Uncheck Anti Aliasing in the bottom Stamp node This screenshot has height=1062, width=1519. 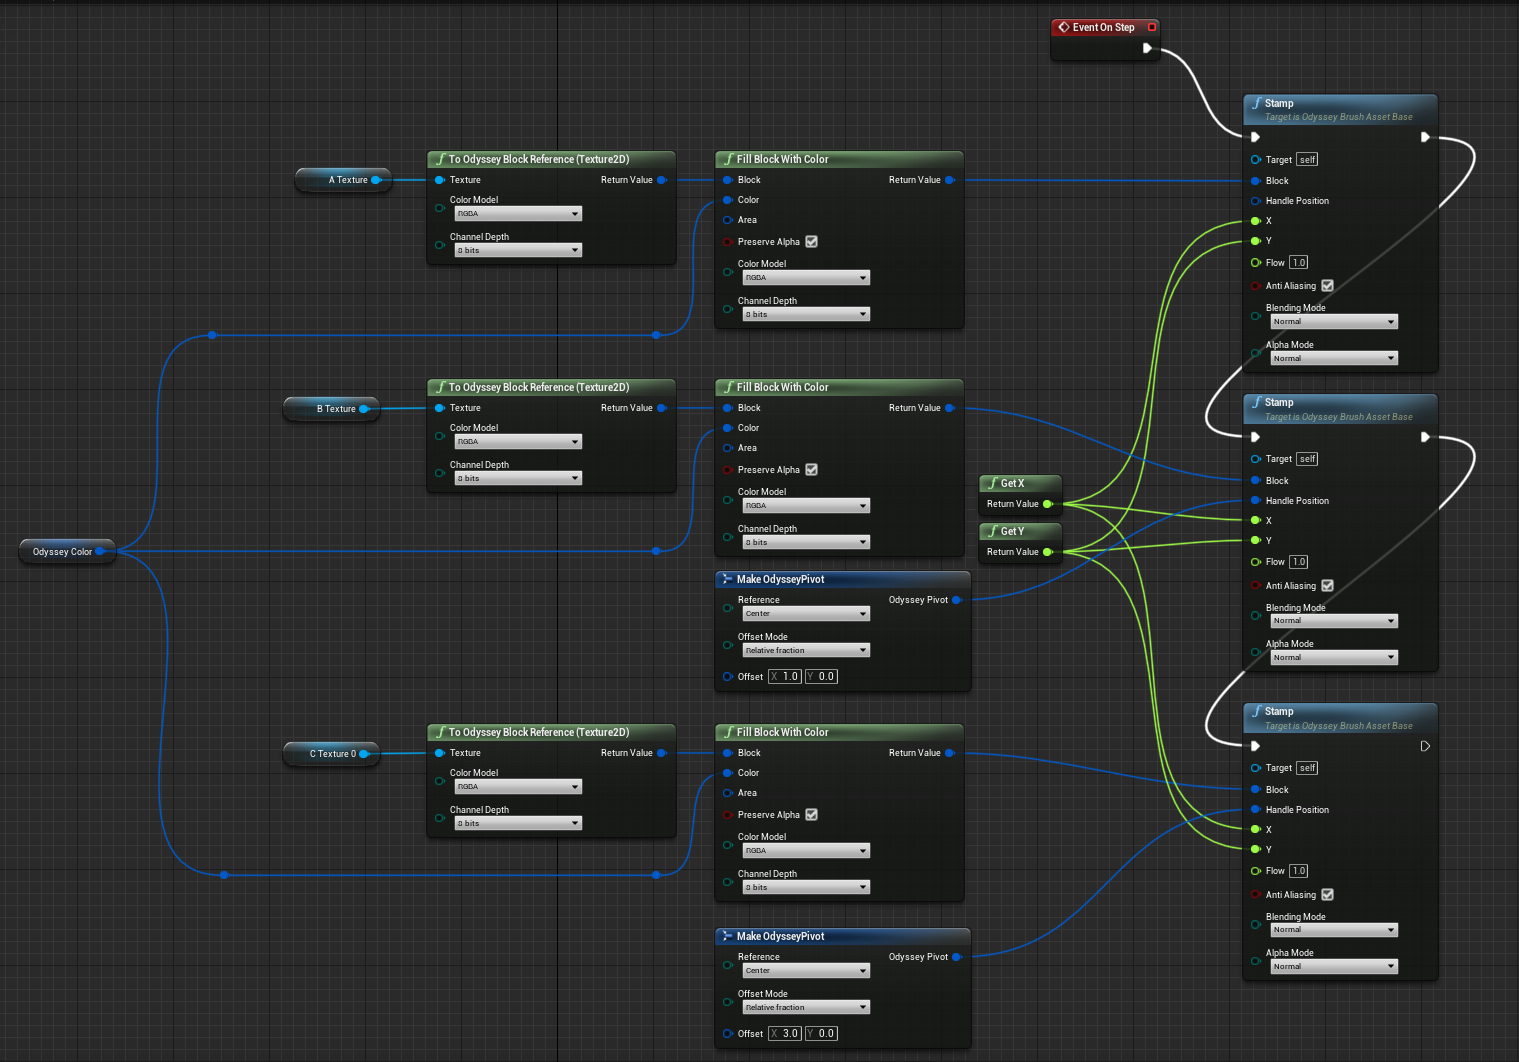[1327, 895]
